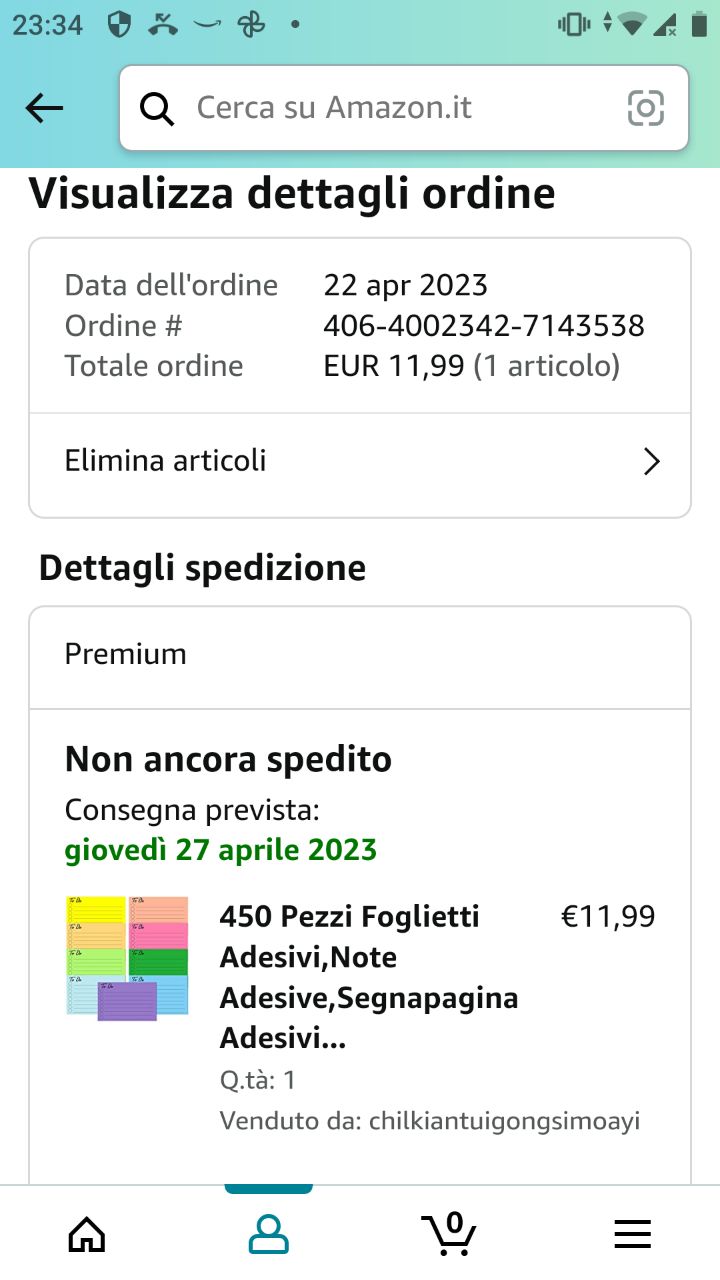This screenshot has height=1280, width=720.
Task: Tap the delivery date giovedì 27 aprile 2023
Action: tap(221, 850)
